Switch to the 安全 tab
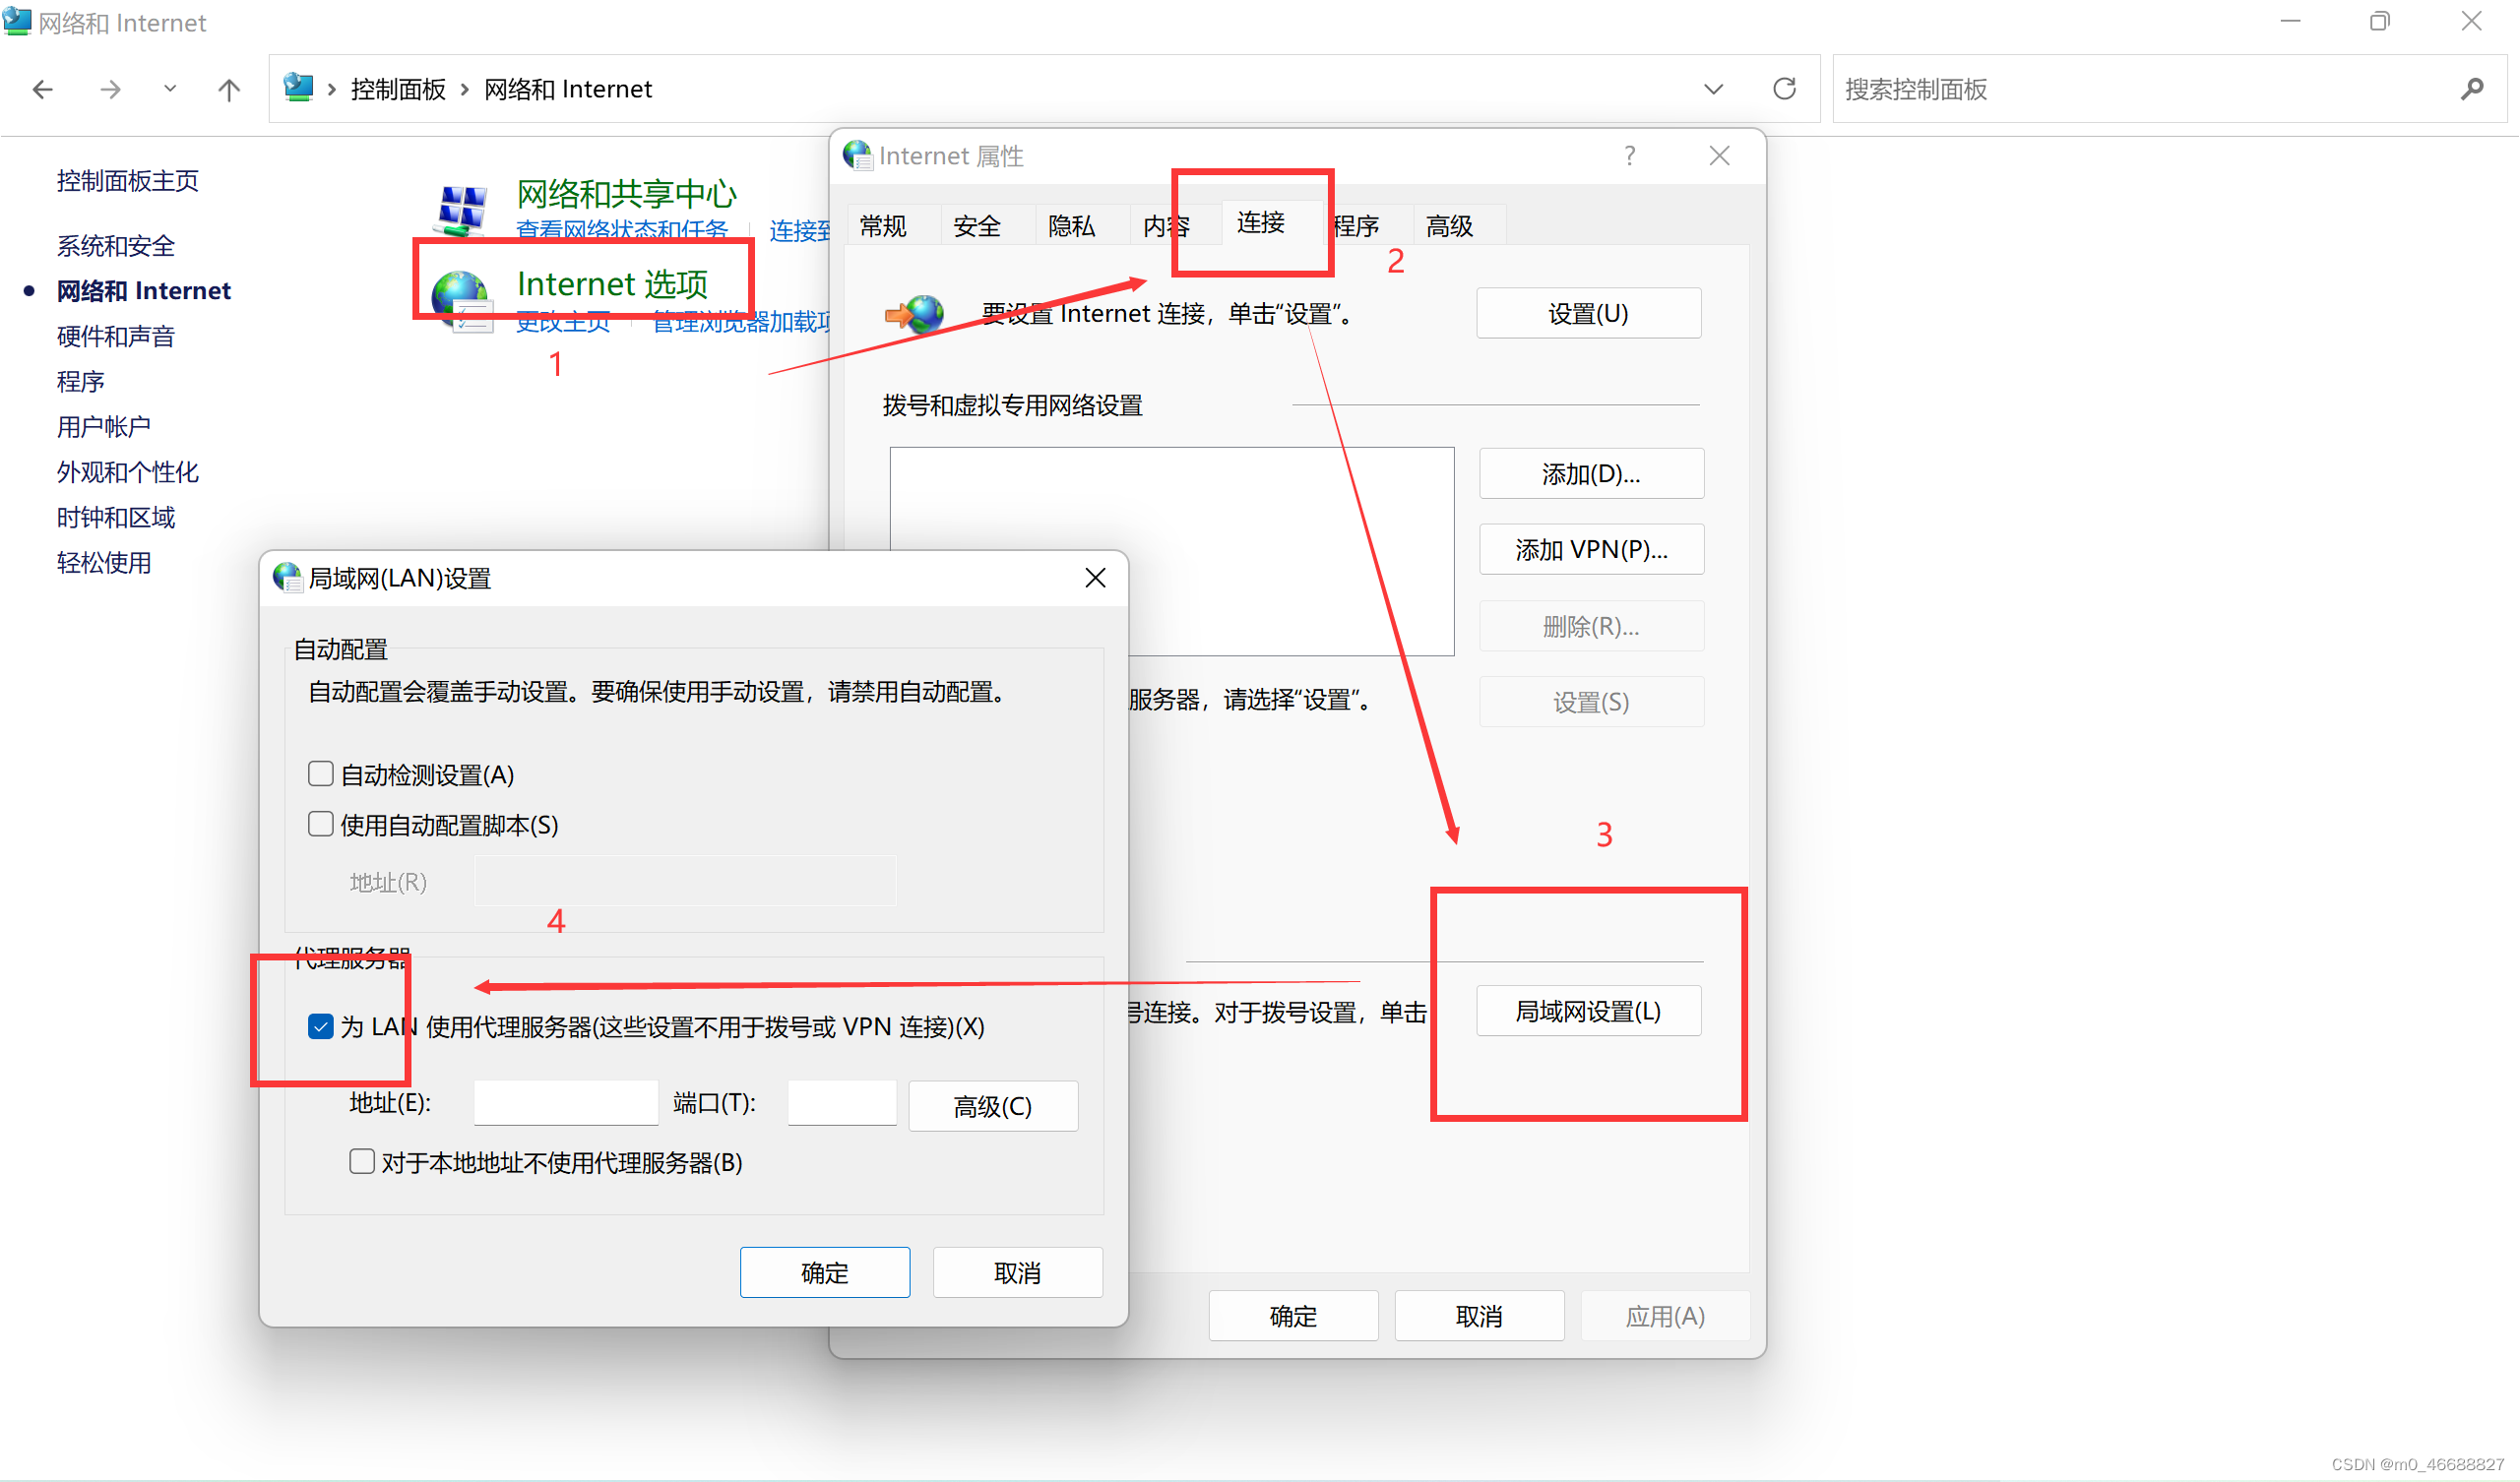 tap(976, 226)
